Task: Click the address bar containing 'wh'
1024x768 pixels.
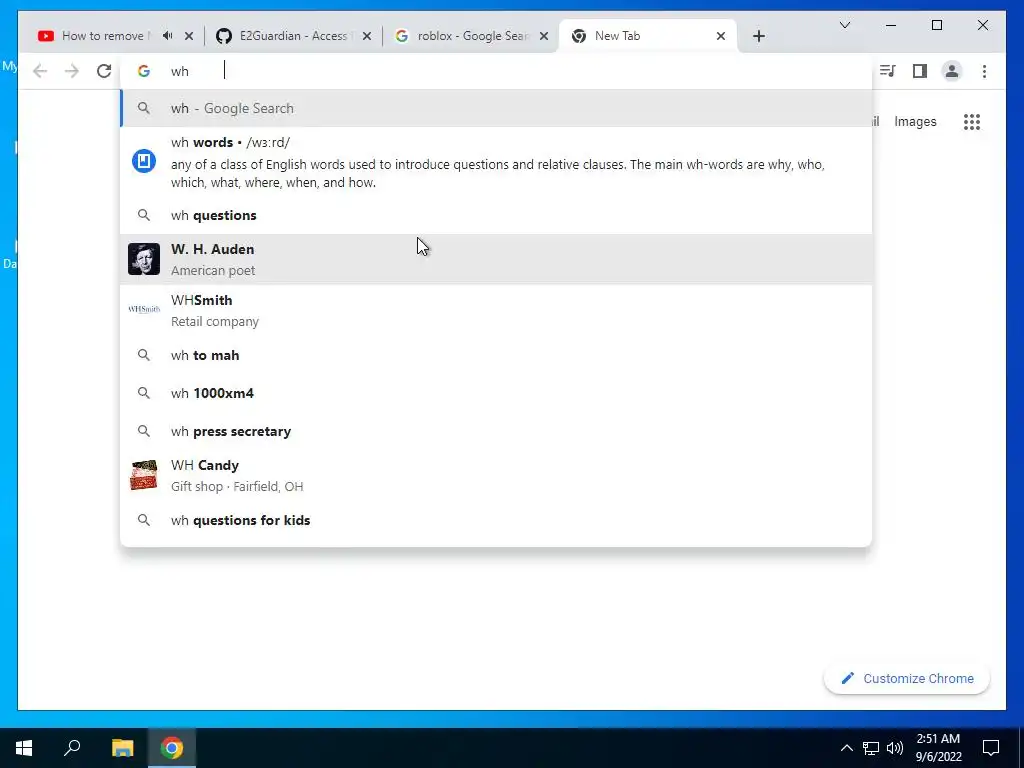Action: coord(496,71)
